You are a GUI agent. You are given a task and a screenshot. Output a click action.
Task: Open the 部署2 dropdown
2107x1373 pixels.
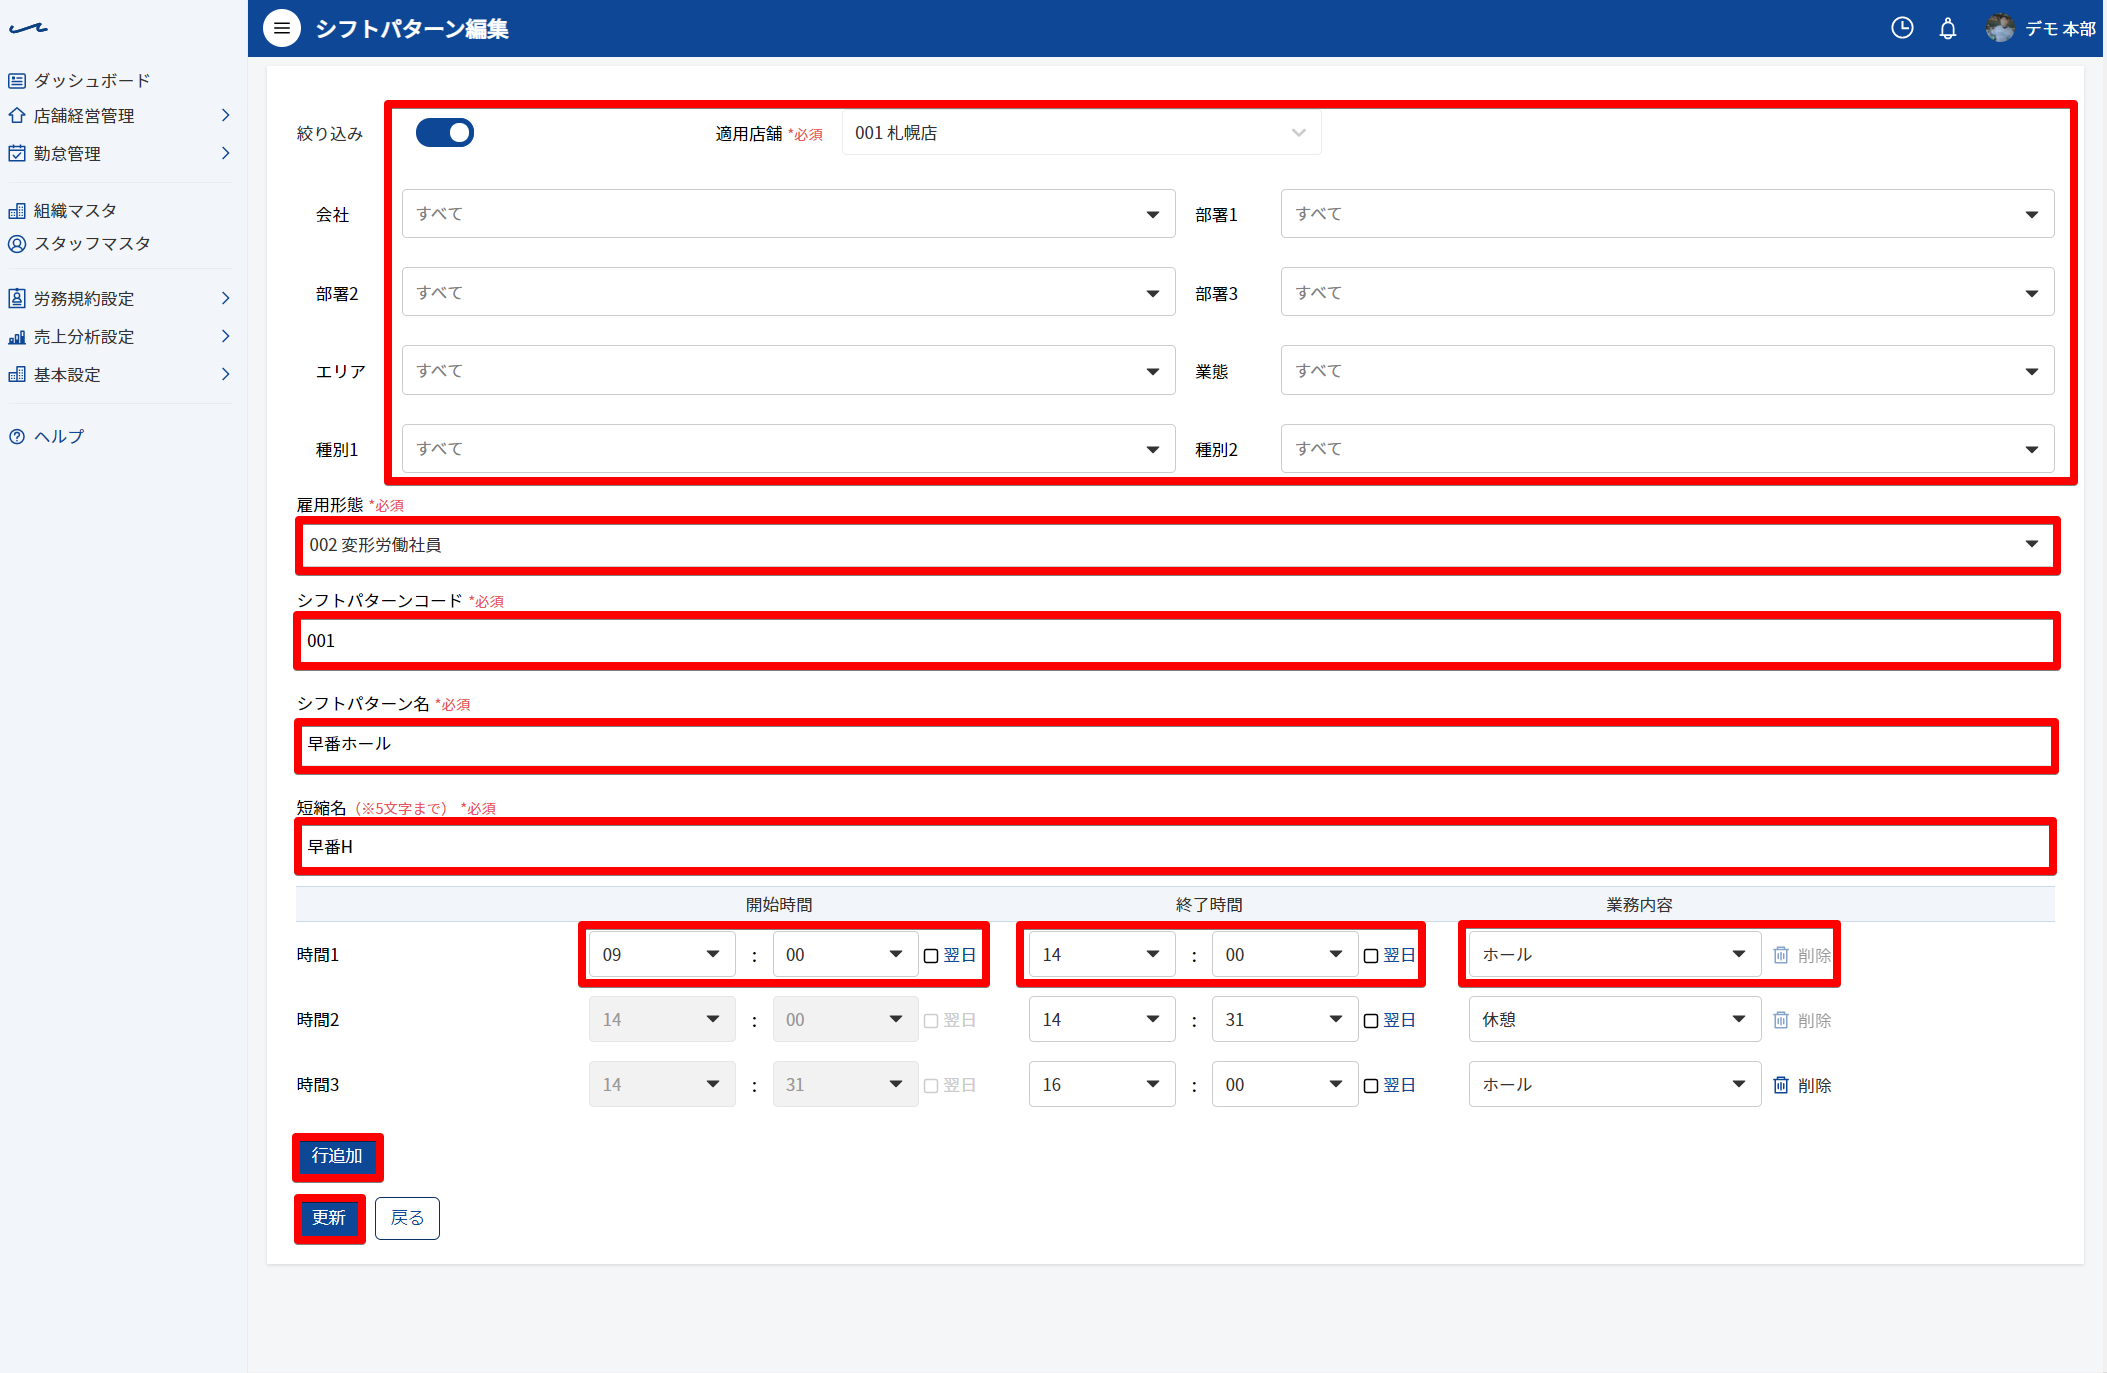click(x=788, y=292)
